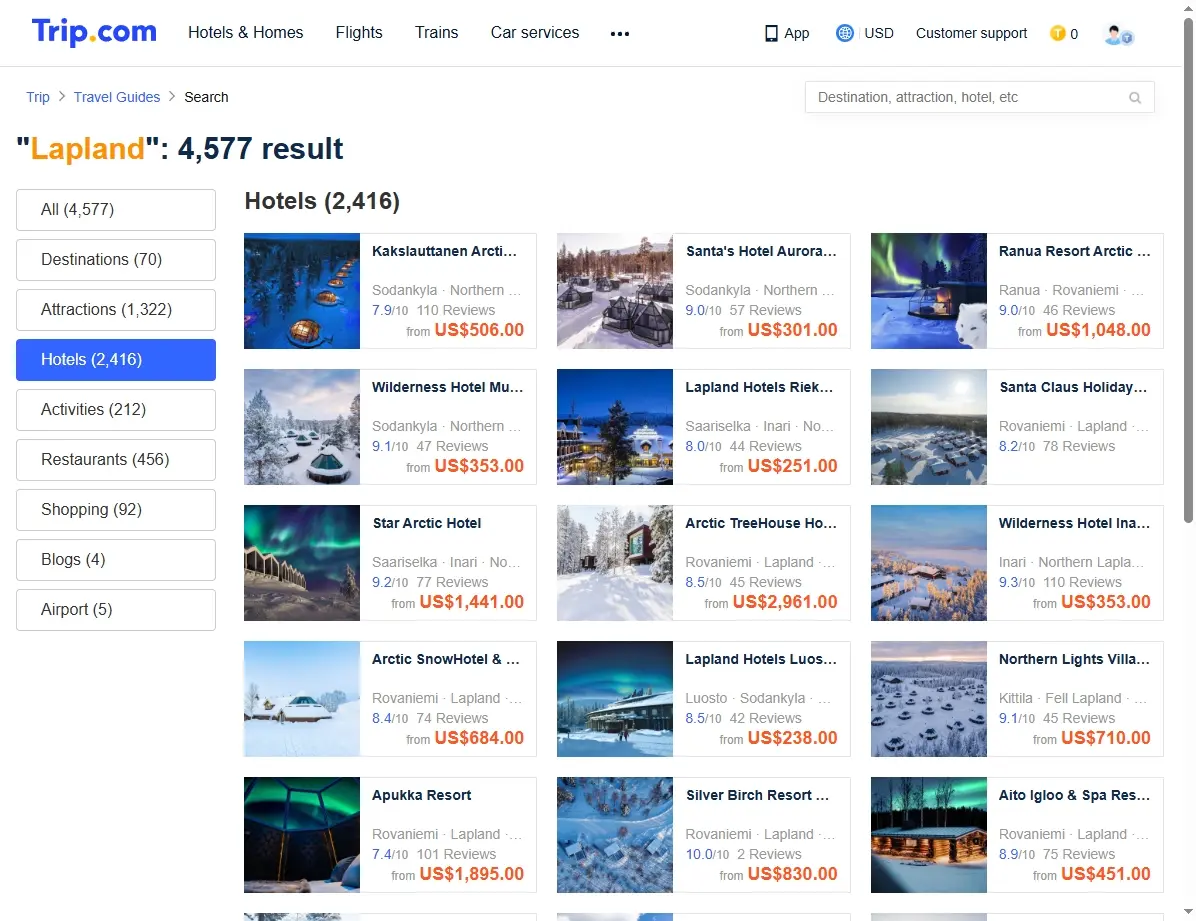Select the Blogs (4) filter
1196x921 pixels.
point(116,559)
